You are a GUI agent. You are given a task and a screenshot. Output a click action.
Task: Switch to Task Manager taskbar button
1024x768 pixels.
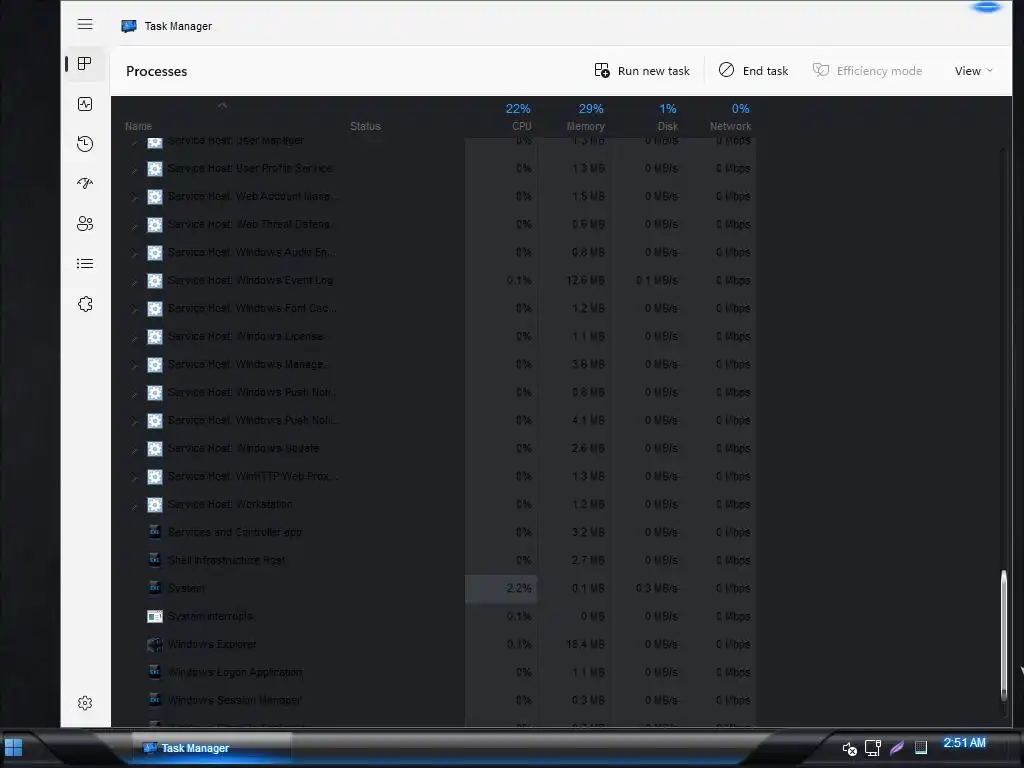point(211,748)
